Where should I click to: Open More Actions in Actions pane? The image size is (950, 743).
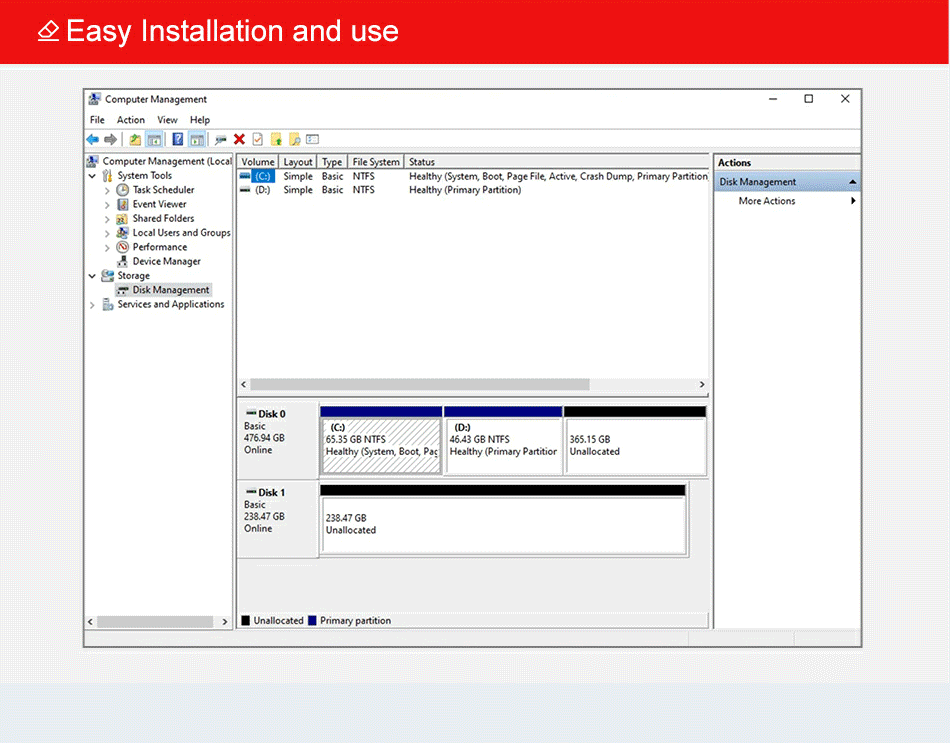click(767, 201)
